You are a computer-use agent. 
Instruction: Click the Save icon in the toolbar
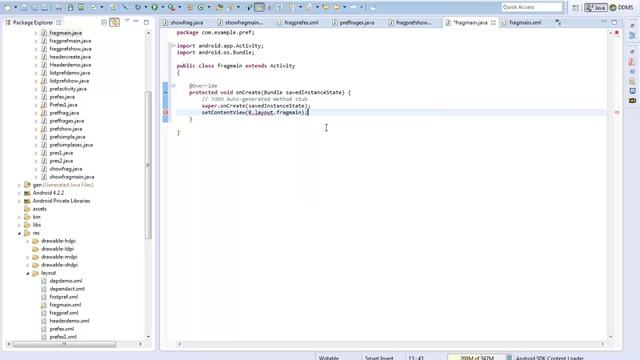(x=24, y=7)
